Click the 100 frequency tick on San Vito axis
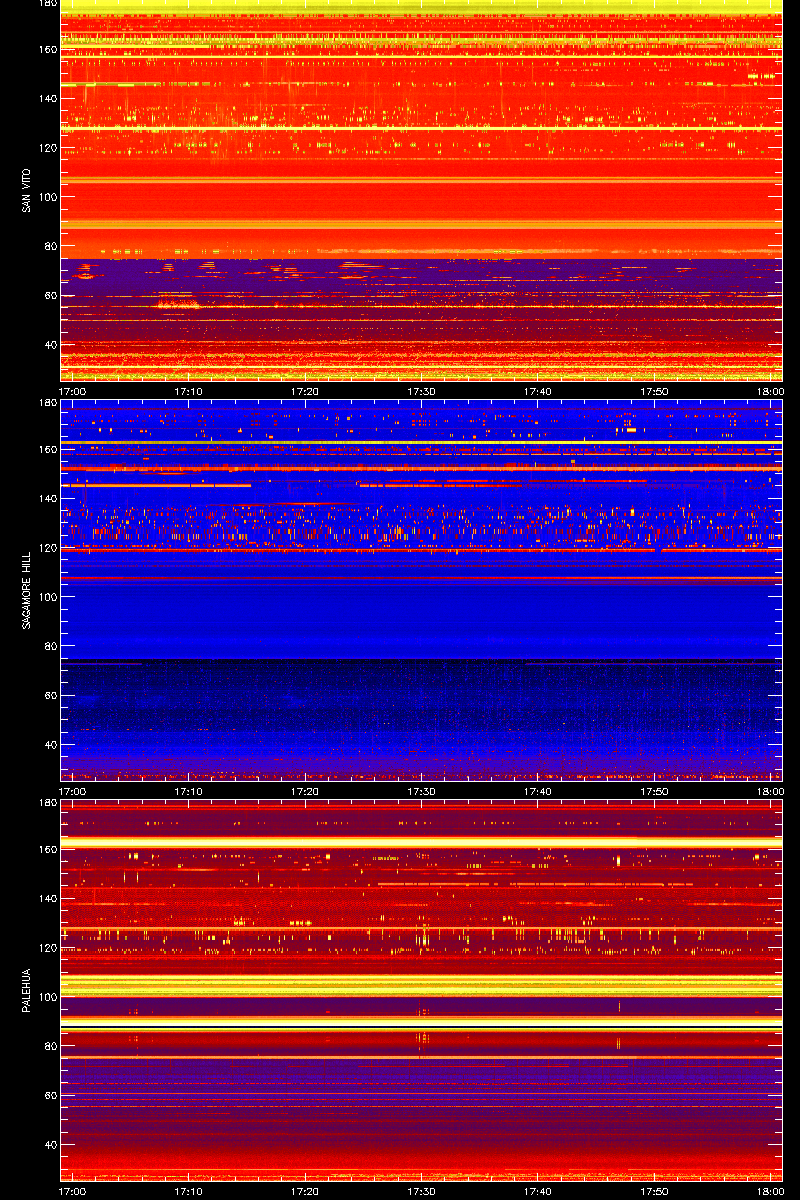The width and height of the screenshot is (800, 1200). 46,198
